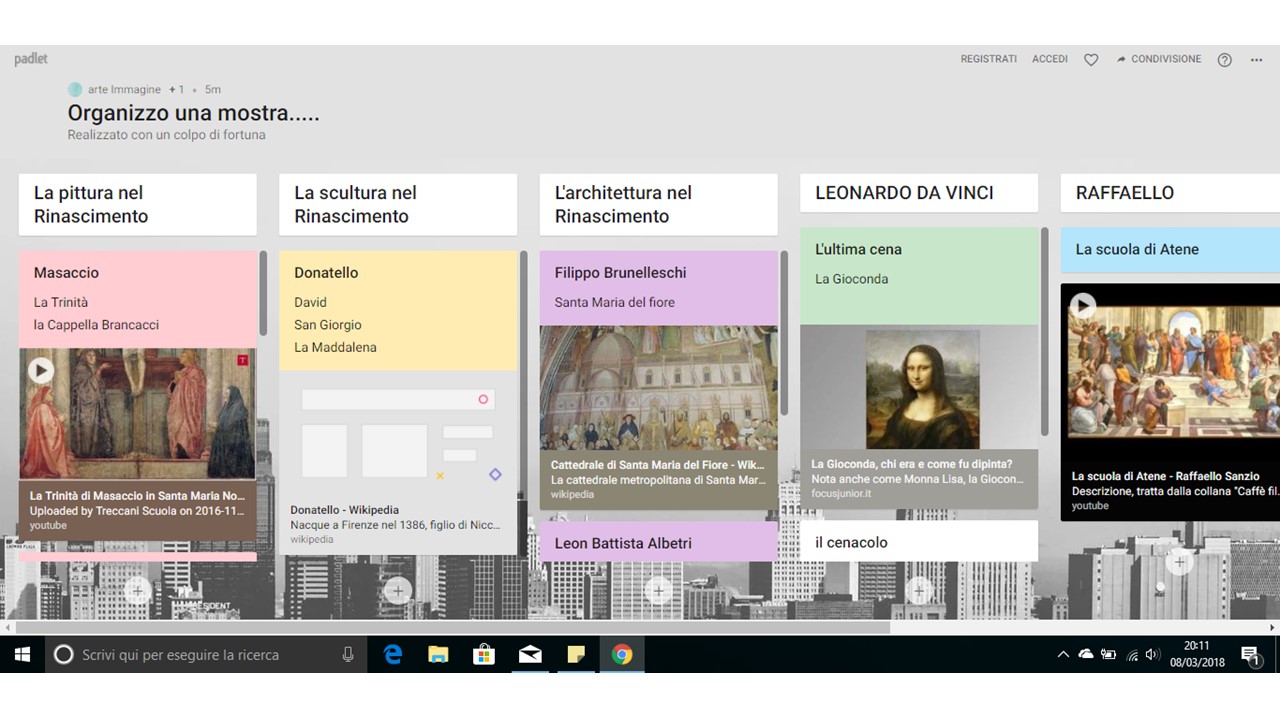1280x720 pixels.
Task: Add post under L'architettura nel Rinascimento
Action: tap(658, 590)
